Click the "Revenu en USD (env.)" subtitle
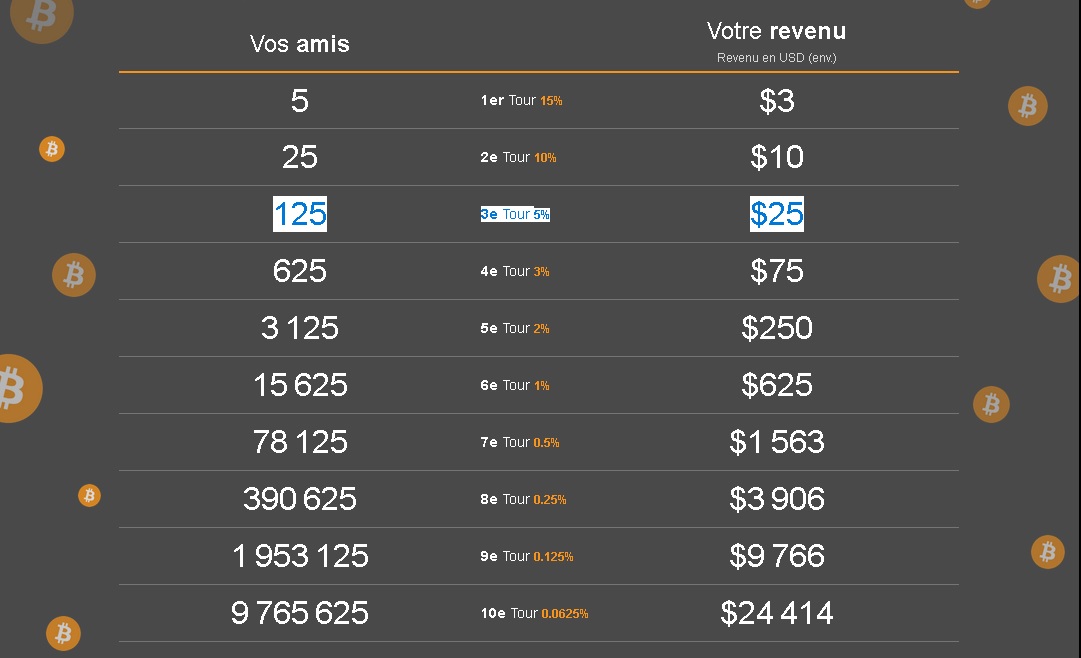Viewport: 1081px width, 658px height. [776, 58]
